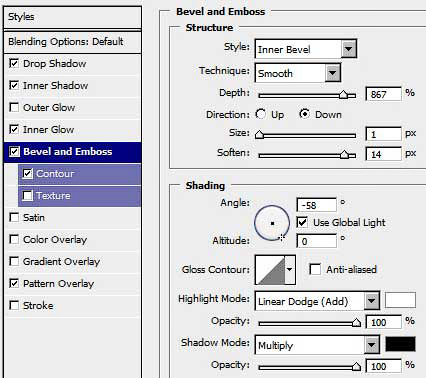Click the Gloss Contour thumbnail preview

pyautogui.click(x=270, y=270)
